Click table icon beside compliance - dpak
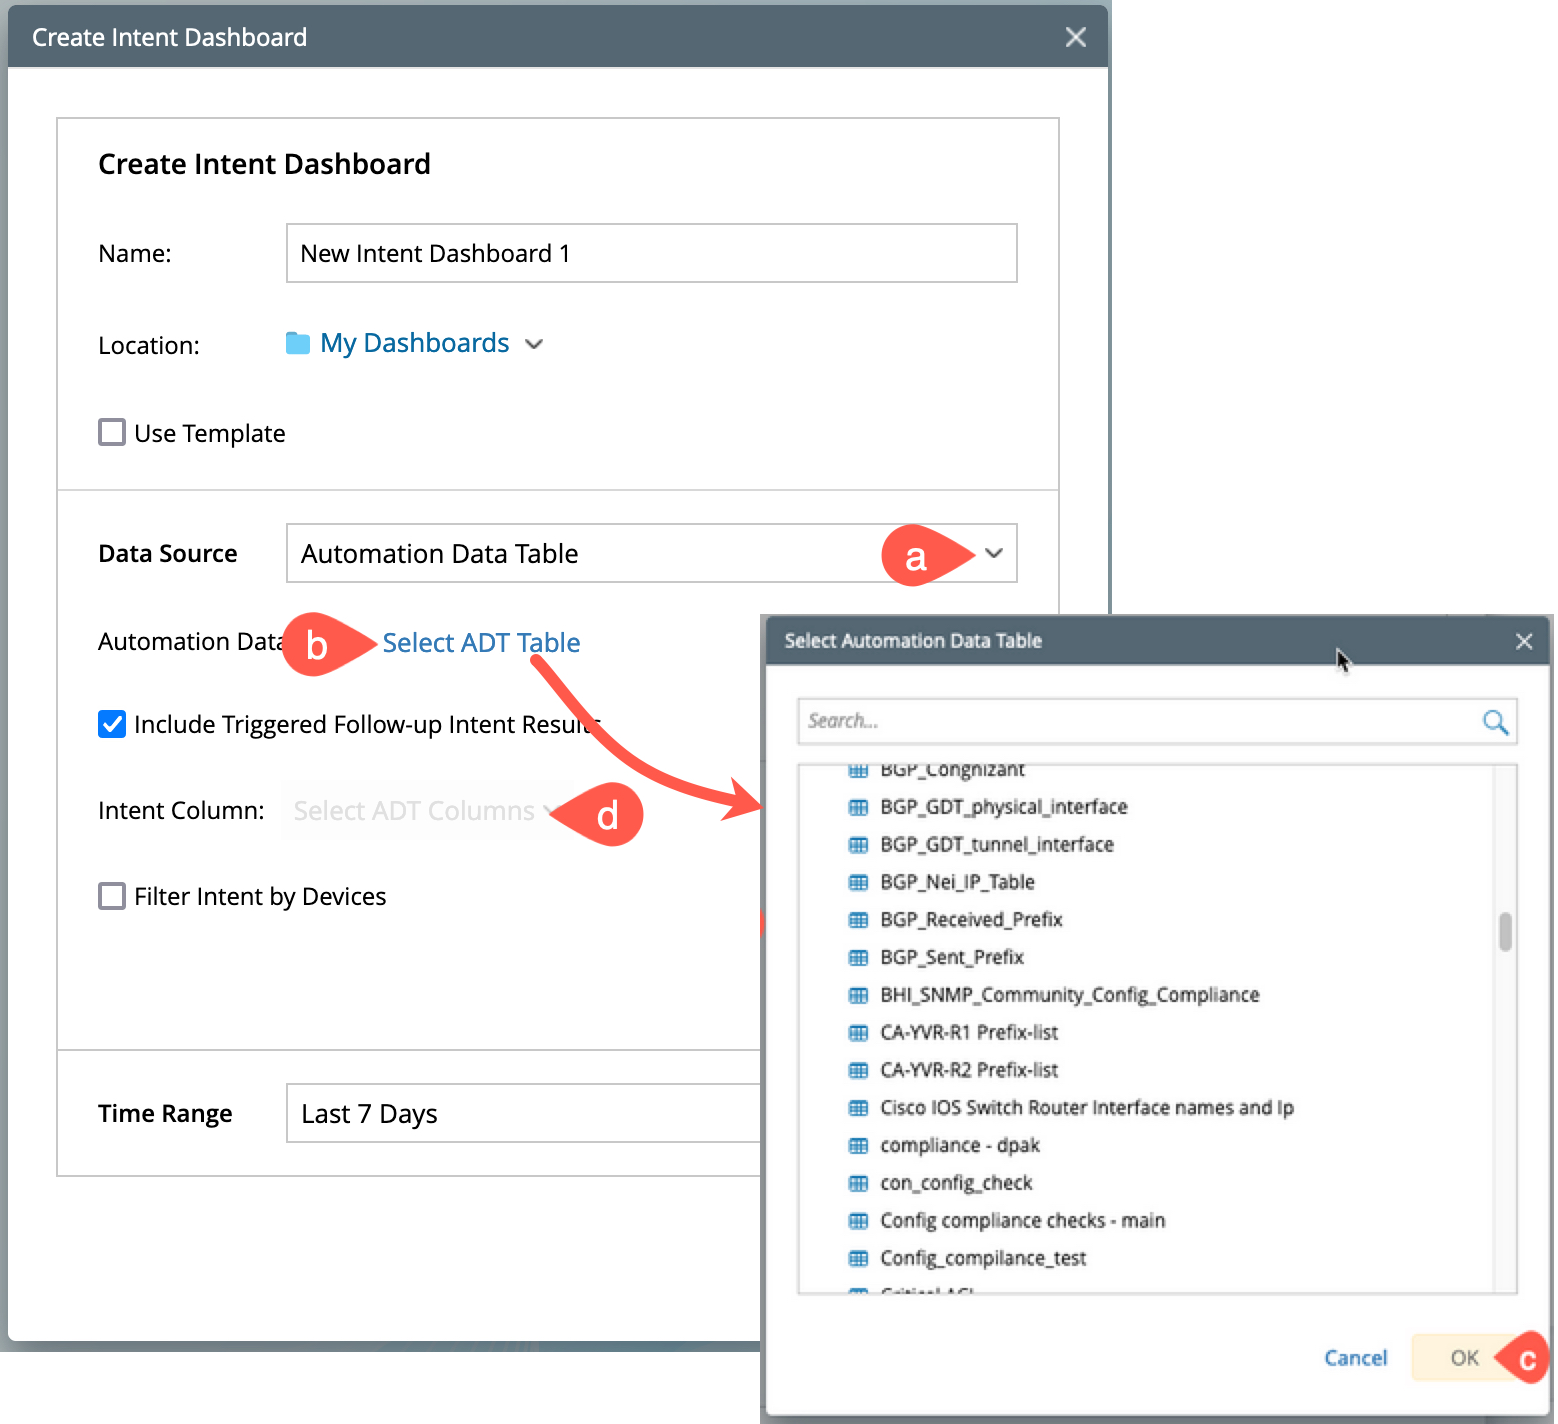This screenshot has width=1558, height=1424. coord(858,1145)
